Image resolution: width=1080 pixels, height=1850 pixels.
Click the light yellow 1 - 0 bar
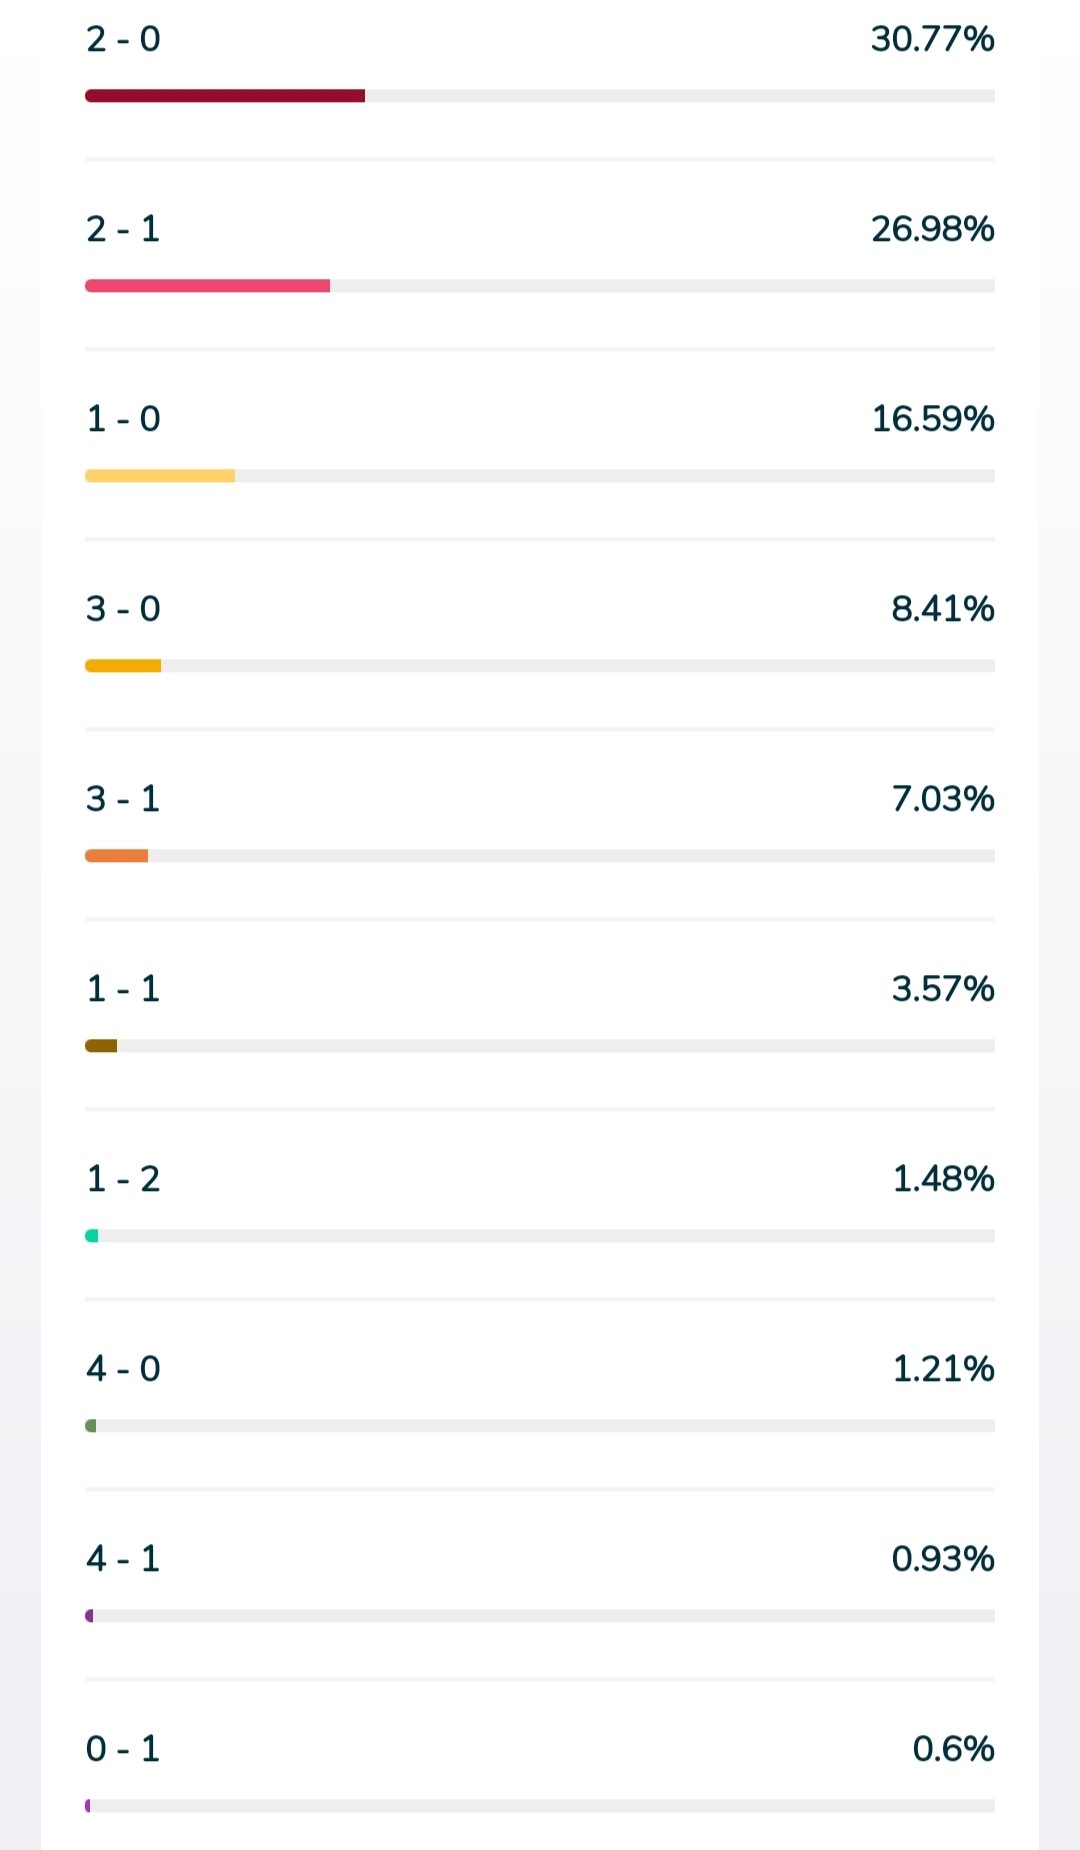pos(160,476)
